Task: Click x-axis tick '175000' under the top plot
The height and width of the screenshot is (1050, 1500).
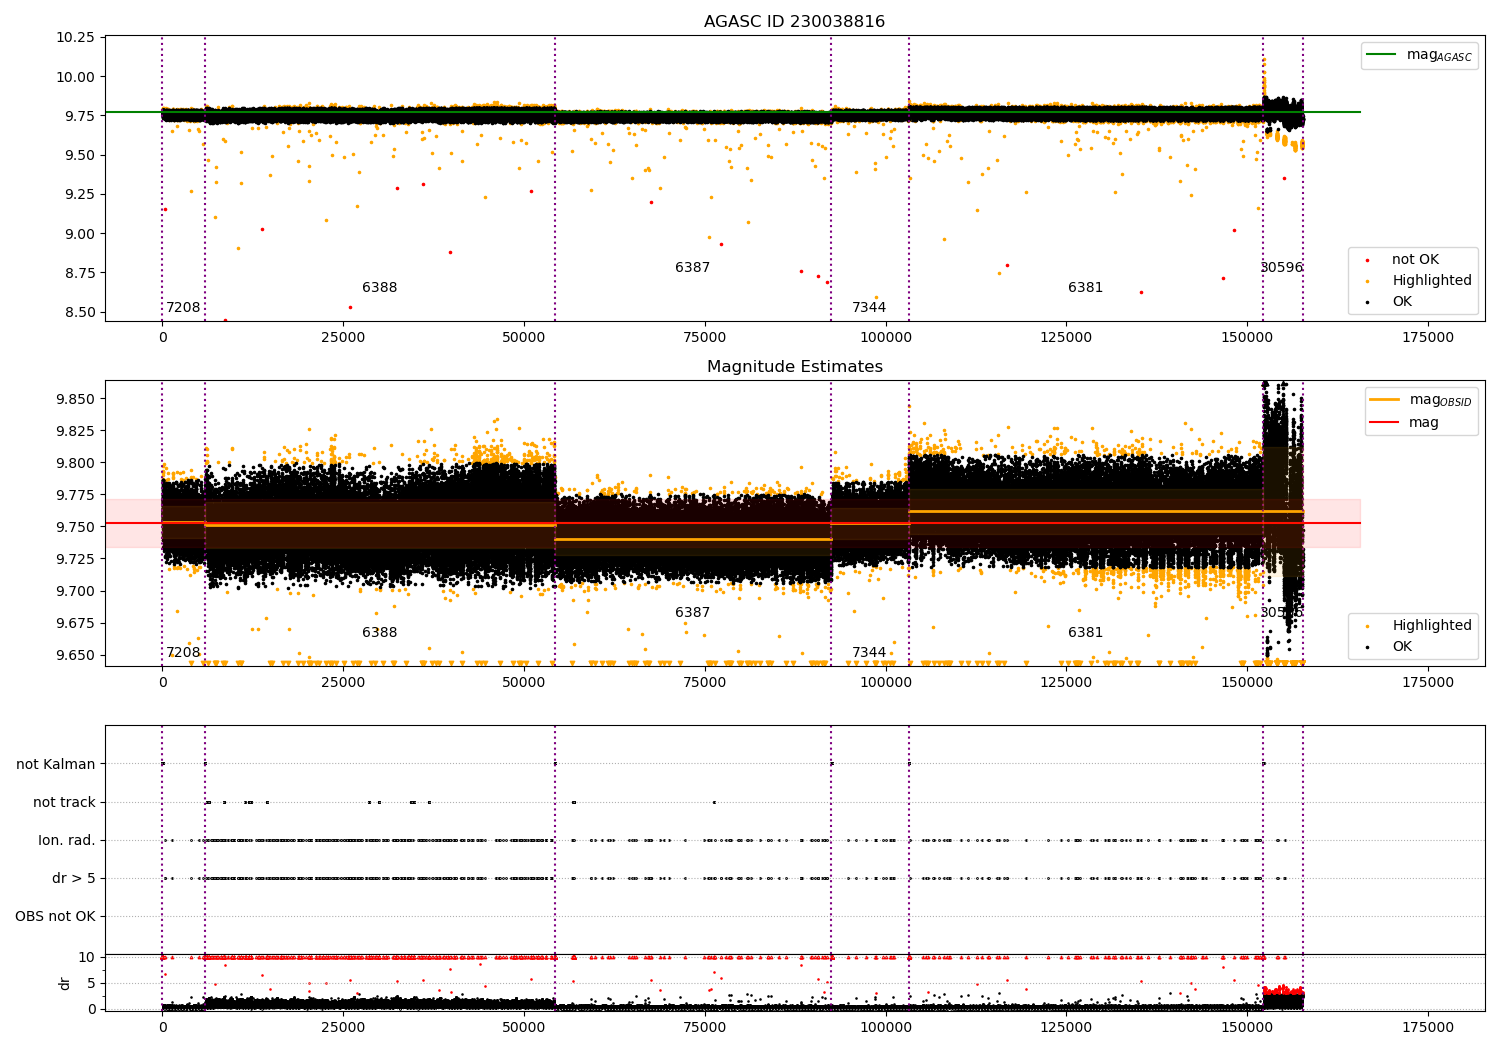Action: [x=1428, y=338]
